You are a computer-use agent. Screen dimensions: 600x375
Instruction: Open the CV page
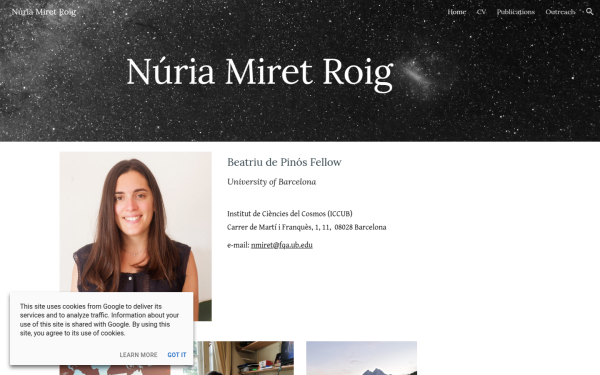pyautogui.click(x=481, y=12)
